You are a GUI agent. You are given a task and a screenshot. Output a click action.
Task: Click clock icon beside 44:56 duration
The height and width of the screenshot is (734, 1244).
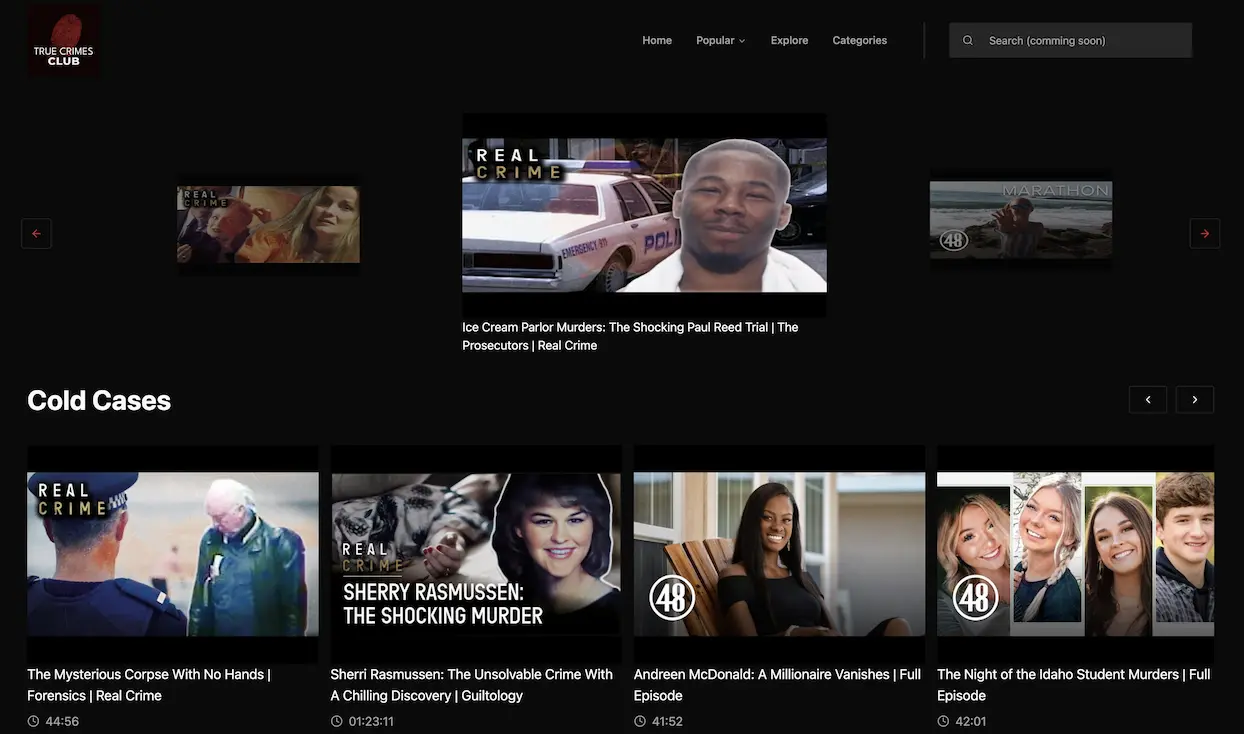click(33, 721)
